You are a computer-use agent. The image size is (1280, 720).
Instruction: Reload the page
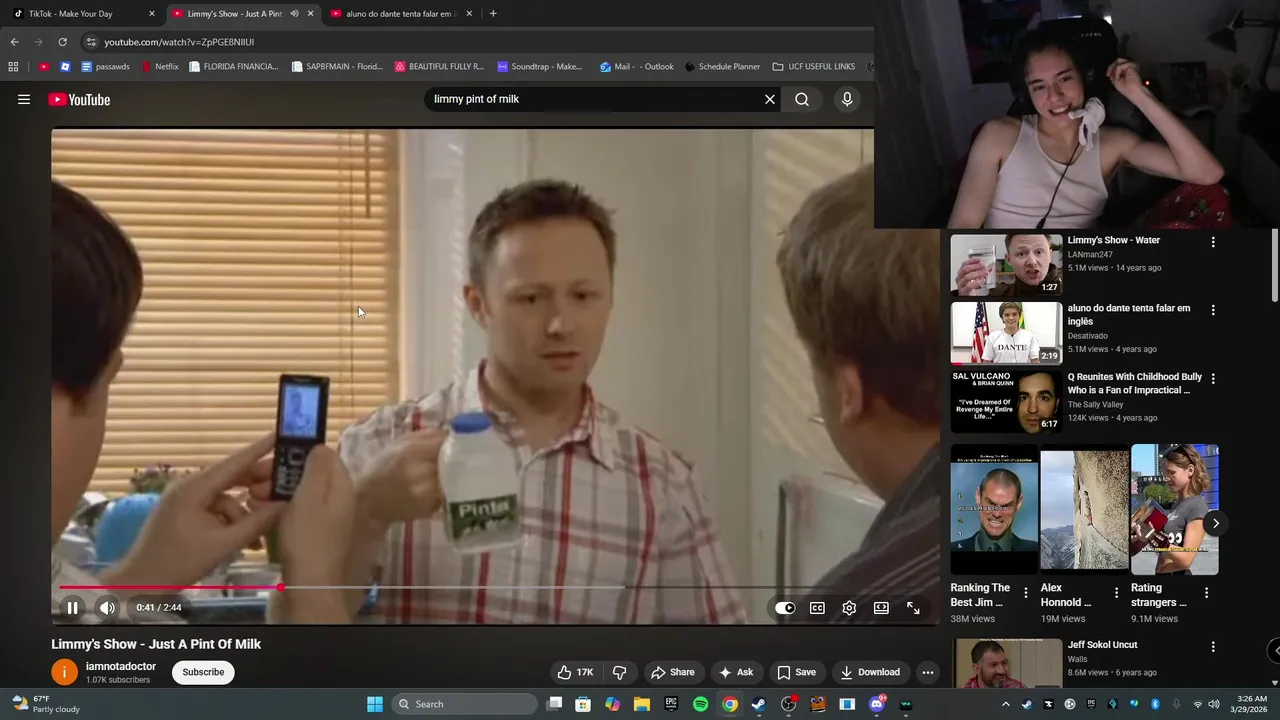(62, 42)
